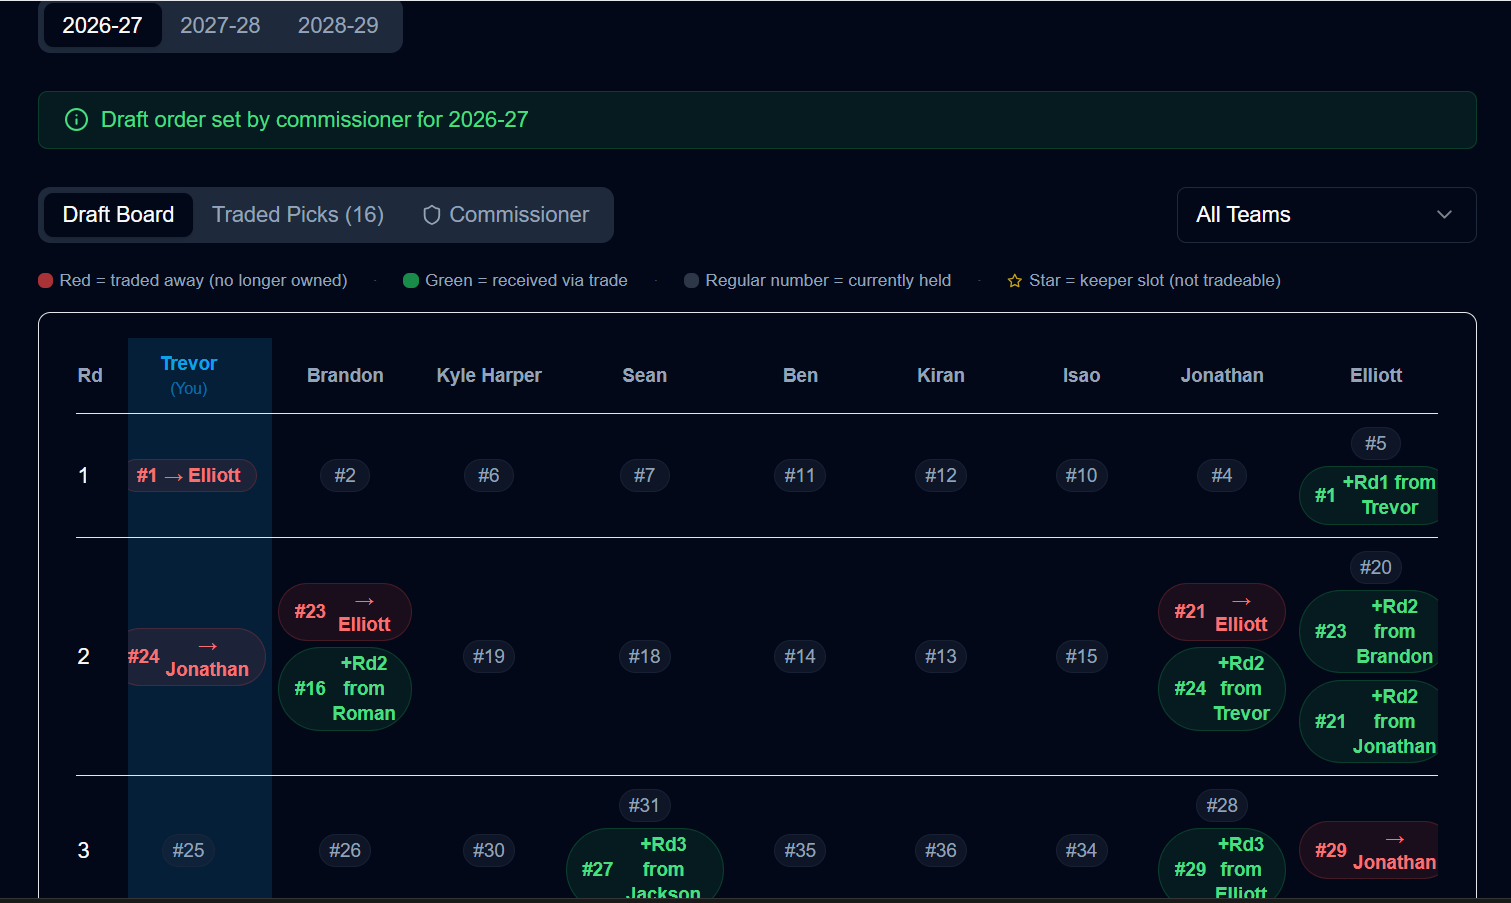Click the Ben column header
The image size is (1511, 903).
(800, 375)
